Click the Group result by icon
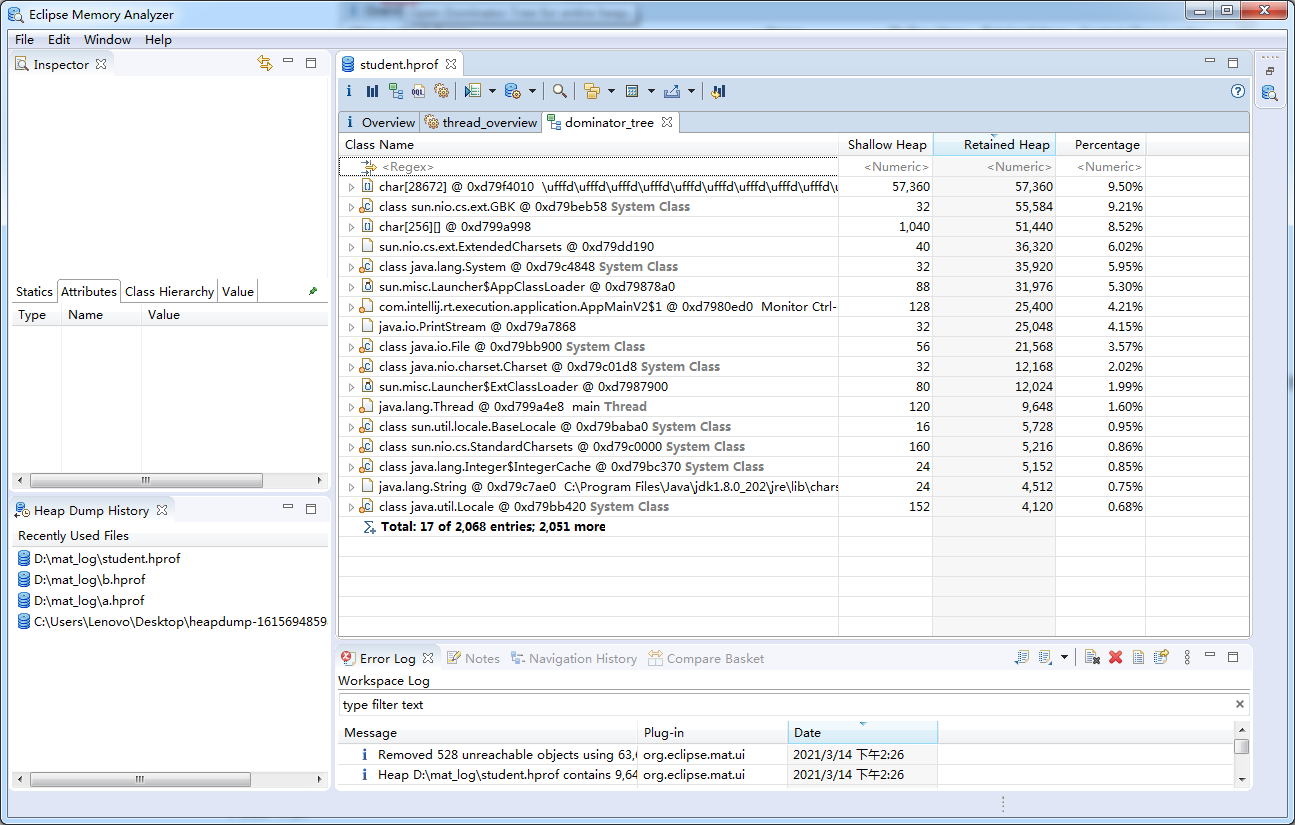Image resolution: width=1295 pixels, height=825 pixels. 591,91
